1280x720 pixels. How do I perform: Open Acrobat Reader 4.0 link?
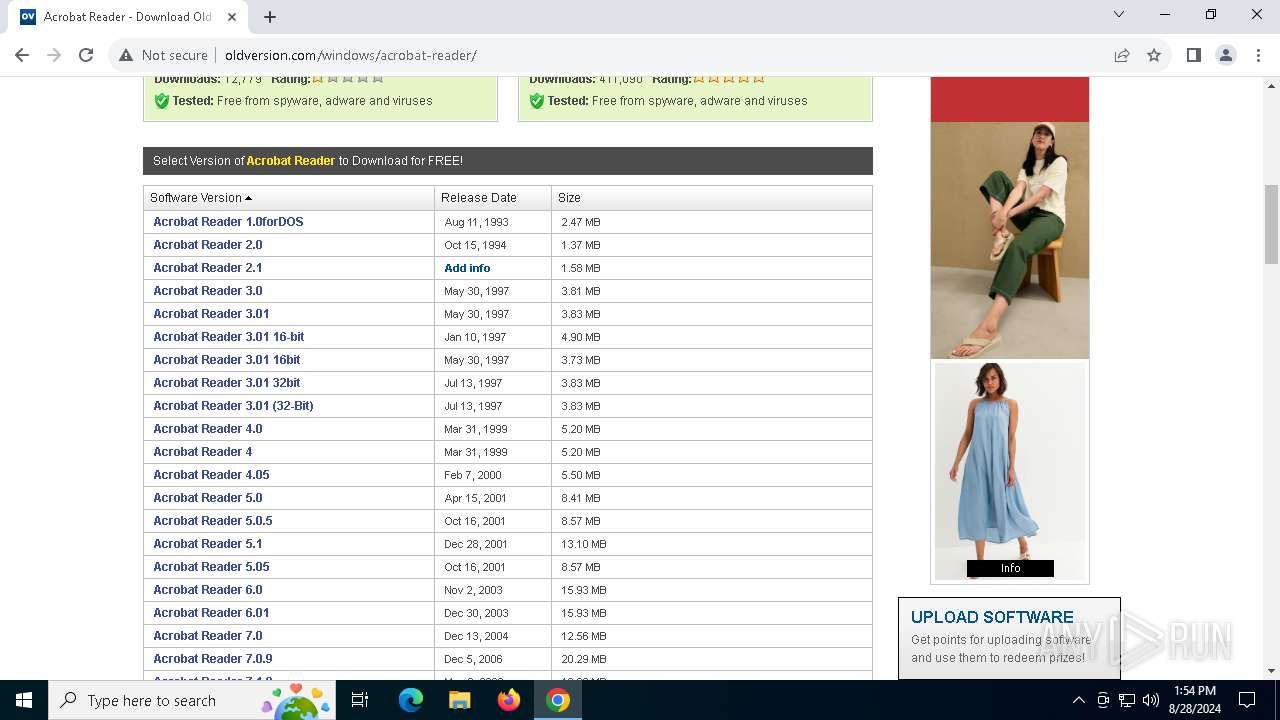tap(208, 429)
